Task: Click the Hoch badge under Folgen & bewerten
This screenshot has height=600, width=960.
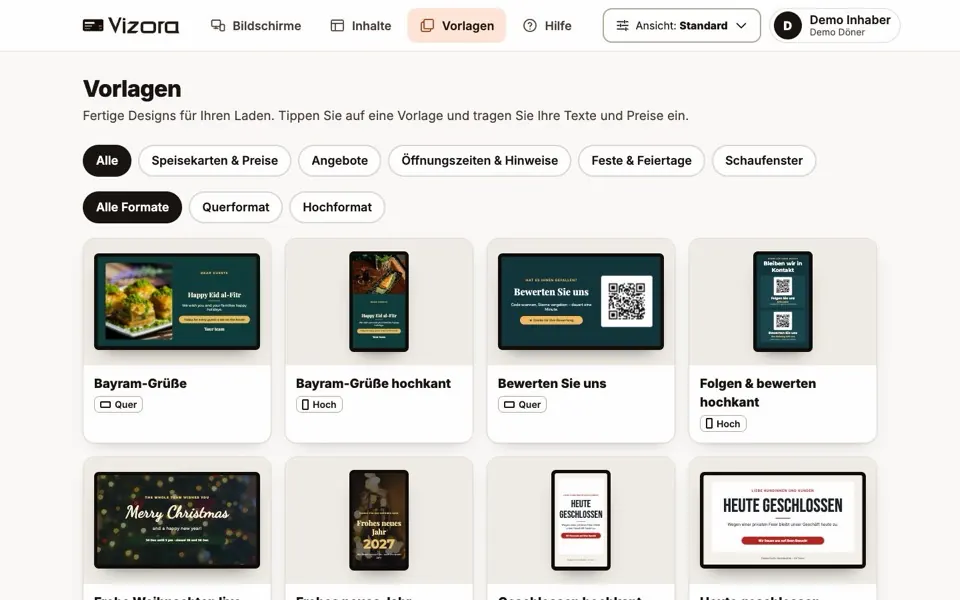Action: [x=723, y=424]
